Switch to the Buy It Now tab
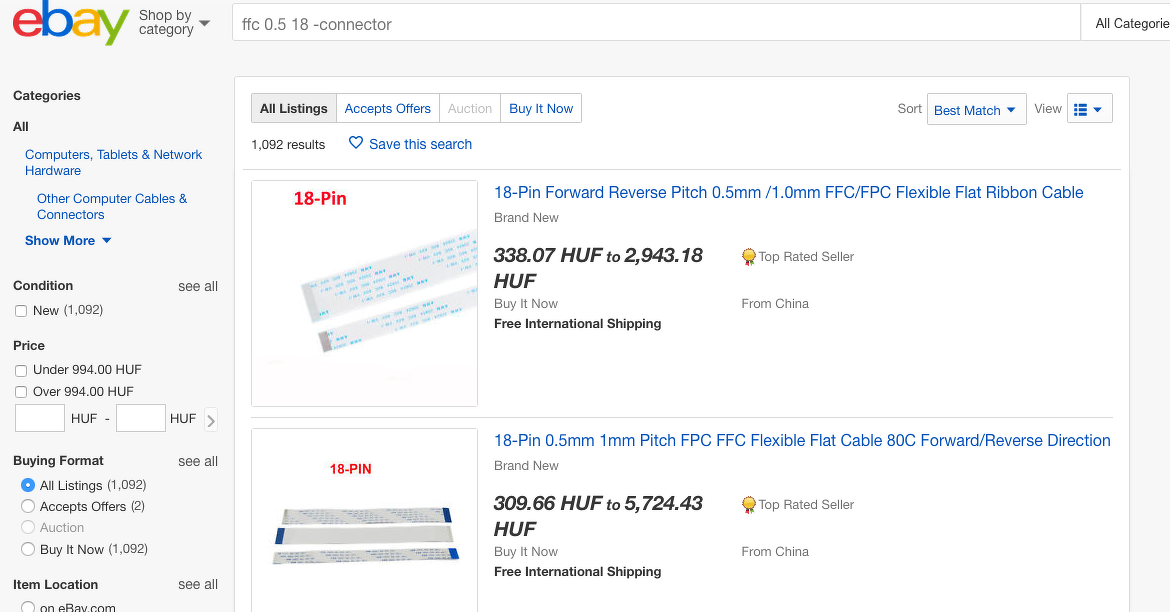 (541, 109)
